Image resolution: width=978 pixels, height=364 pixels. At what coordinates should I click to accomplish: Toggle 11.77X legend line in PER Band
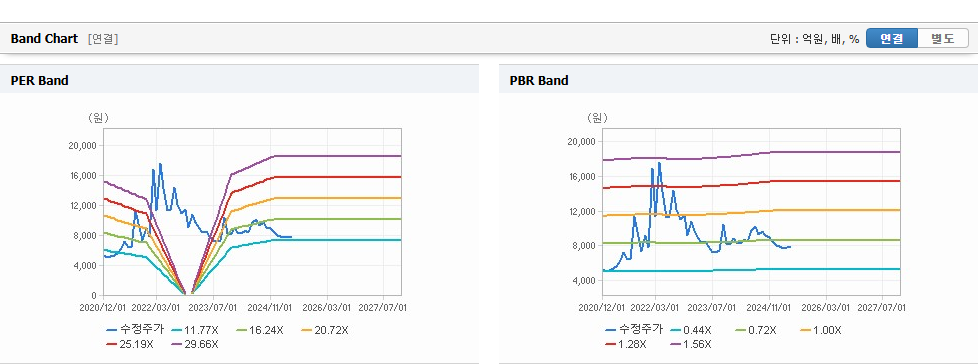[x=195, y=330]
